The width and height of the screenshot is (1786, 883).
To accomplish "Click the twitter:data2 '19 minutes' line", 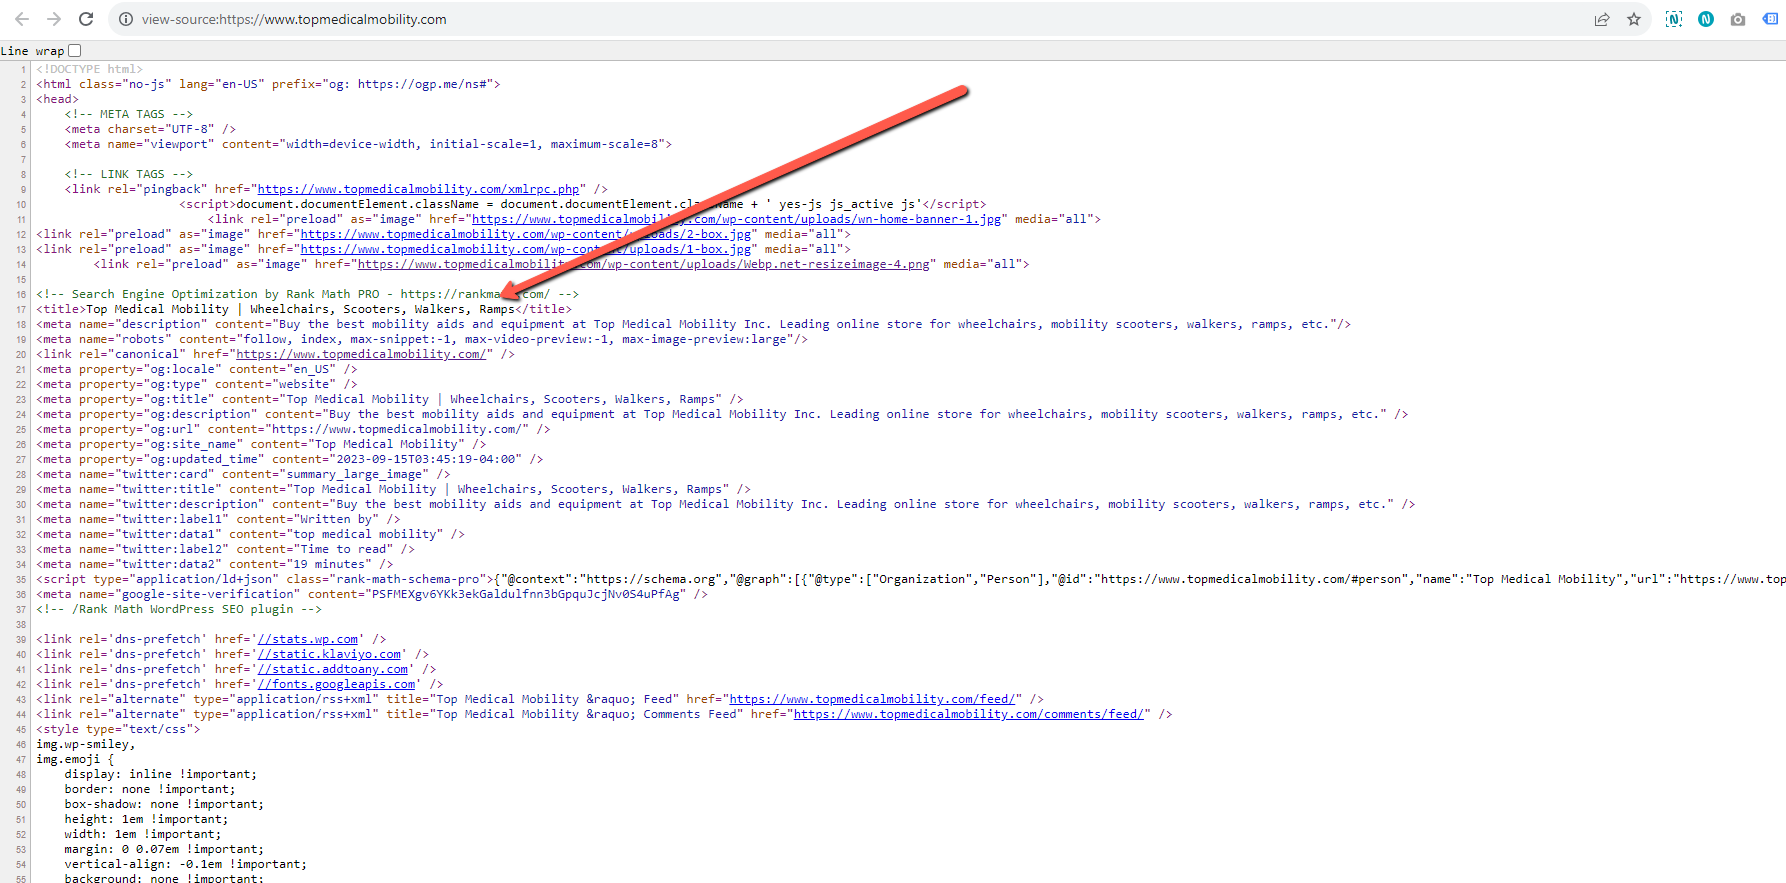I will tap(215, 564).
